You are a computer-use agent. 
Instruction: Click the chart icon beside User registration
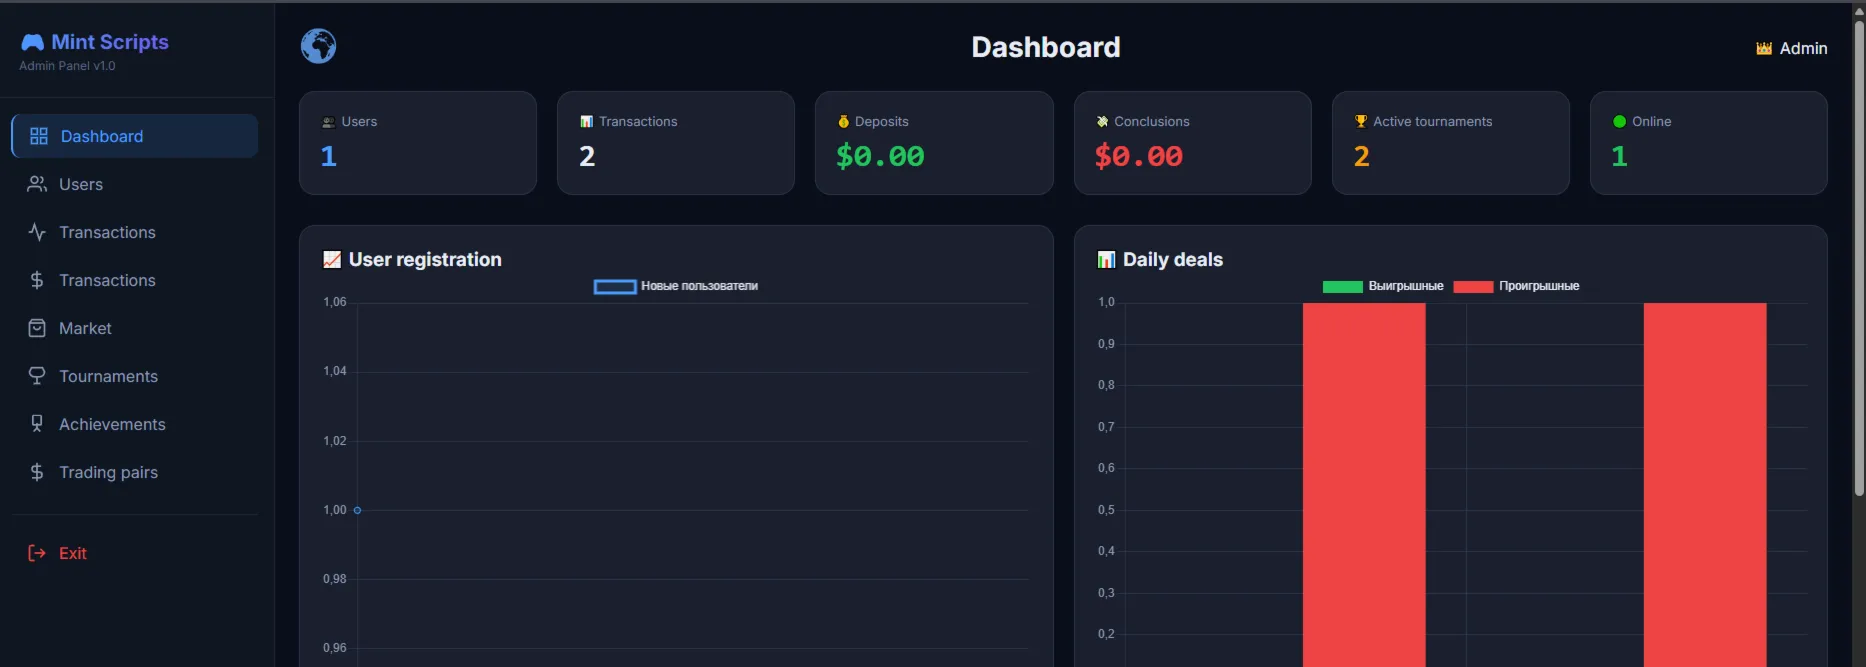[332, 260]
